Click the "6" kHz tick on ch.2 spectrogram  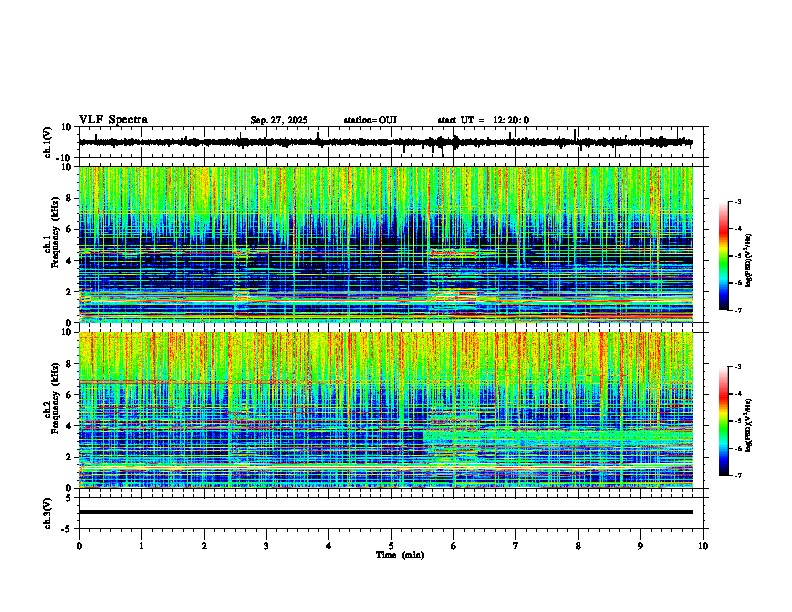[70, 395]
